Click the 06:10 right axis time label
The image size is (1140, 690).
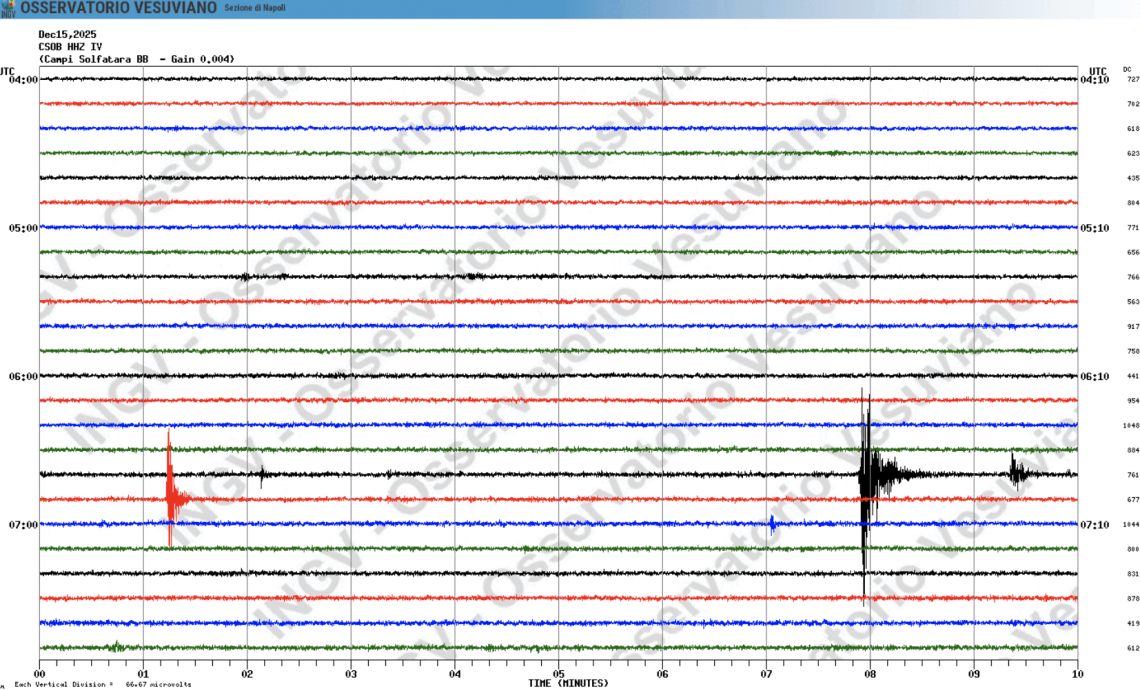tap(1095, 377)
